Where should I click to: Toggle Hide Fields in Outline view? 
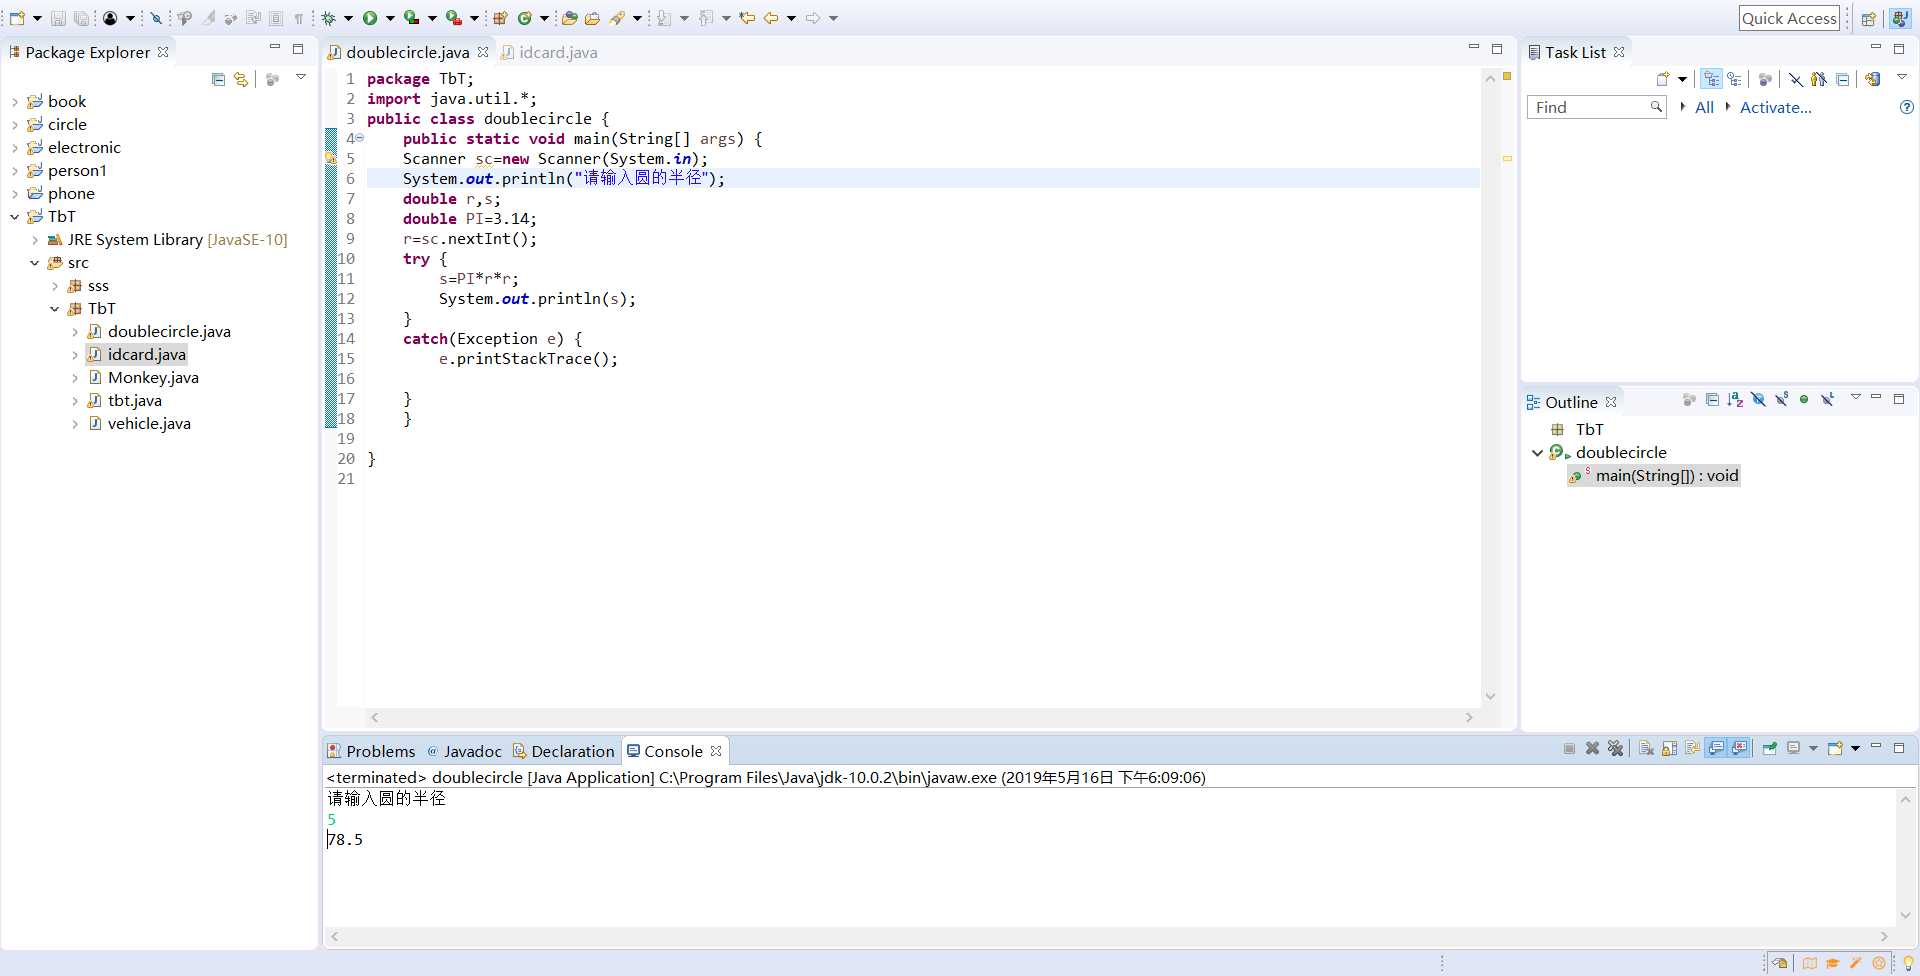(1758, 400)
